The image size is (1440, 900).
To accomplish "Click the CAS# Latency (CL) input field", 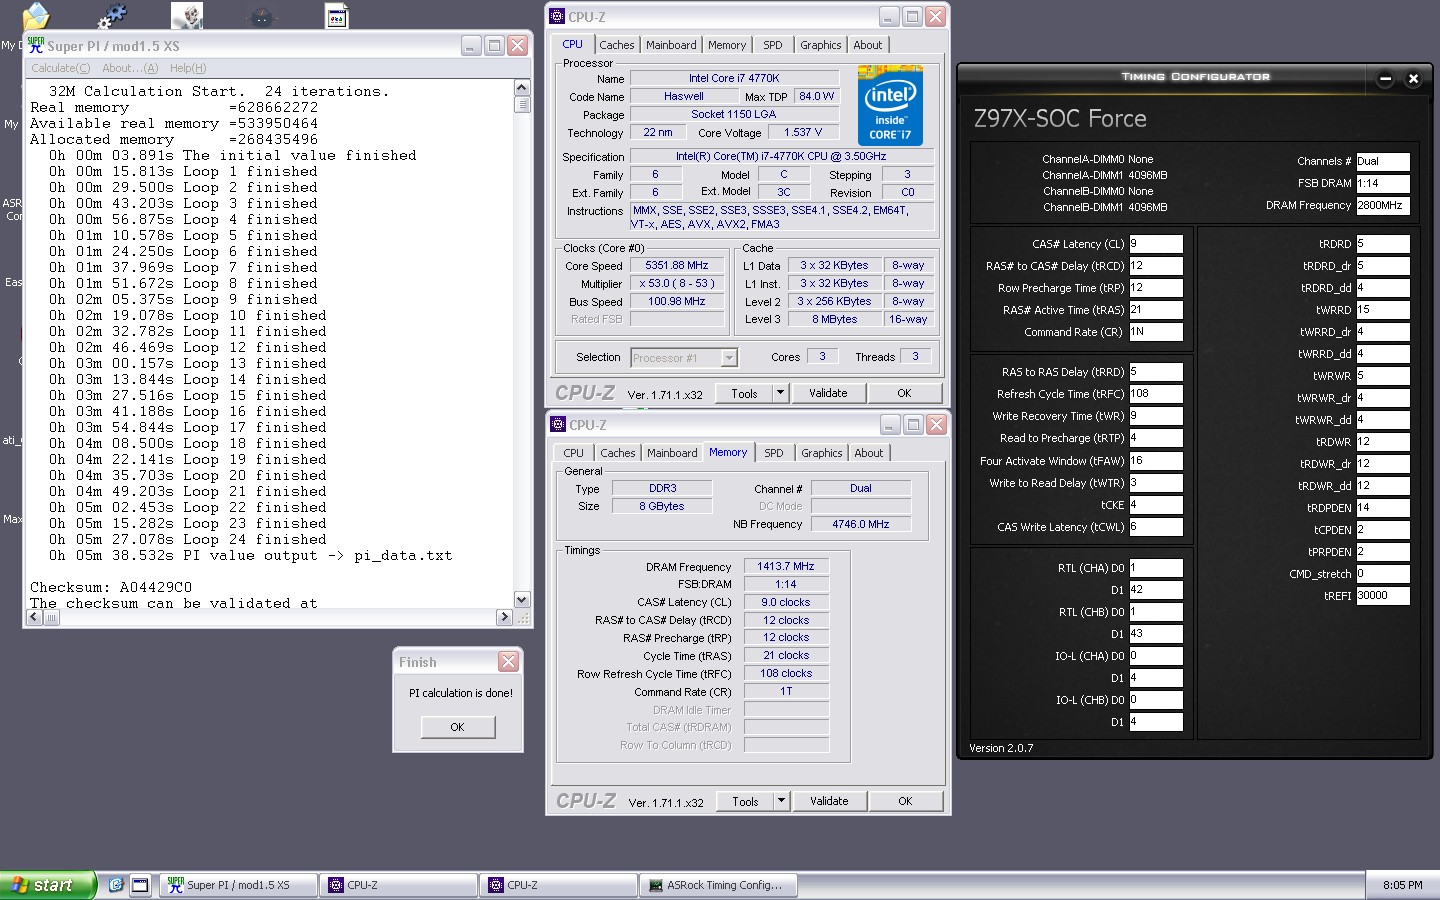I will [1156, 244].
